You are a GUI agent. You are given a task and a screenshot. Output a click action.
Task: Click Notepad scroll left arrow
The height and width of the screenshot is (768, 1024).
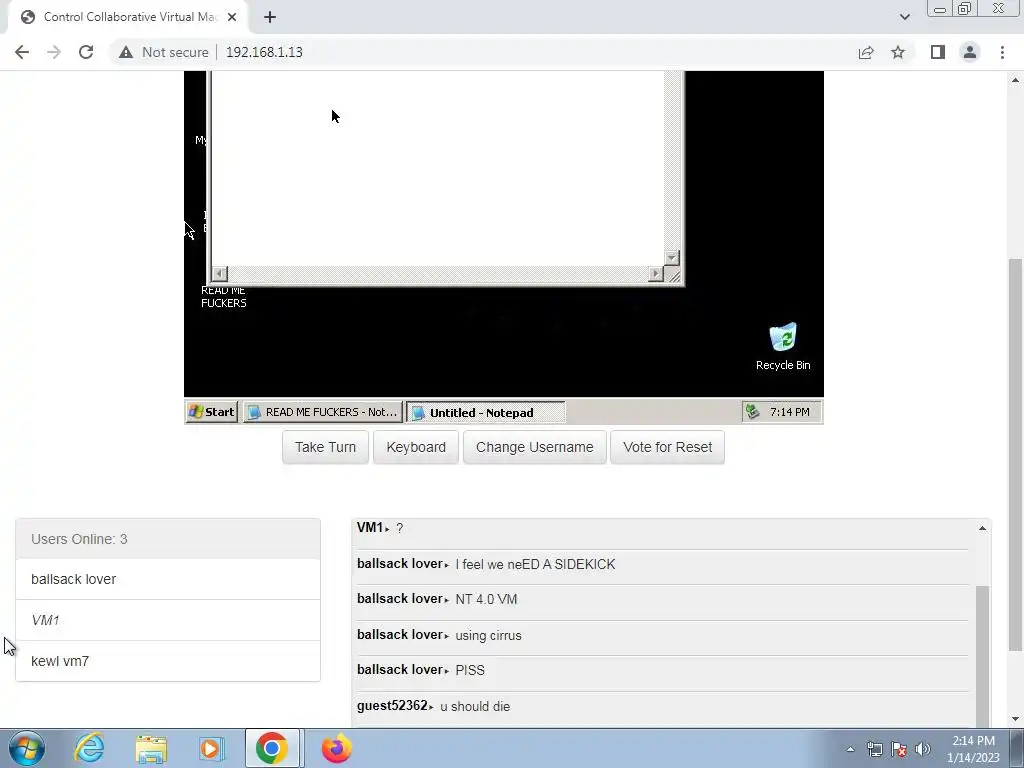tap(219, 274)
